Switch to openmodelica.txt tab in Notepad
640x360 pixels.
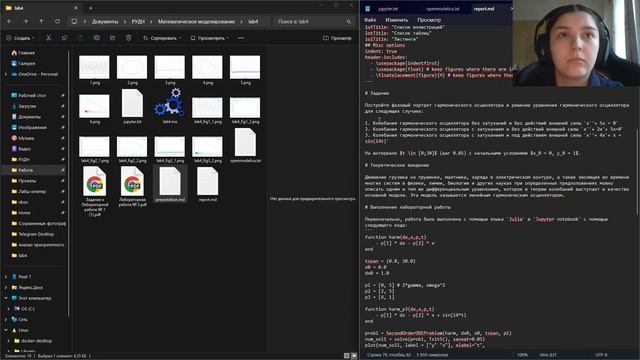click(x=442, y=8)
